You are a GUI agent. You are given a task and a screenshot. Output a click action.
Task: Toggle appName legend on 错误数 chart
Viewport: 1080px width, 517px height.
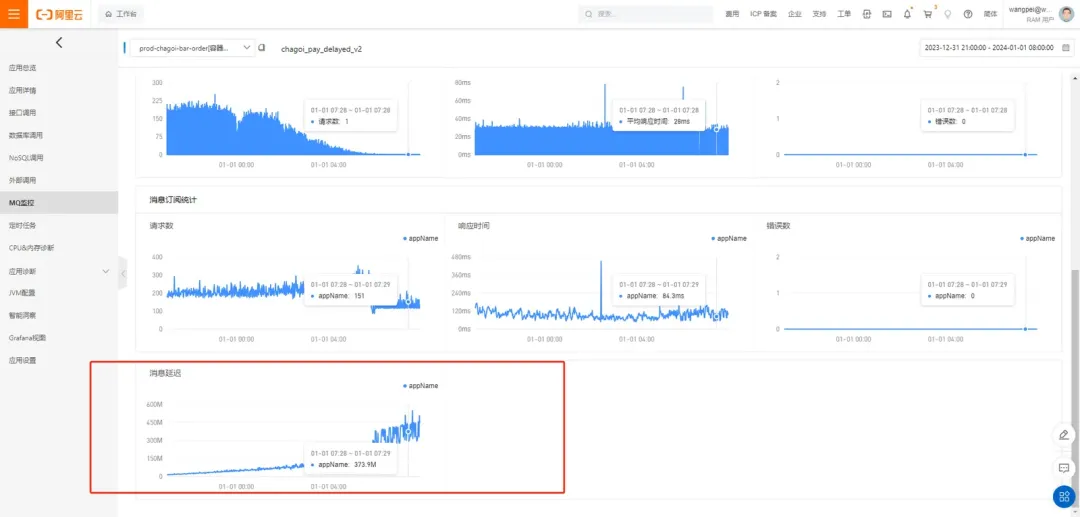click(1037, 238)
